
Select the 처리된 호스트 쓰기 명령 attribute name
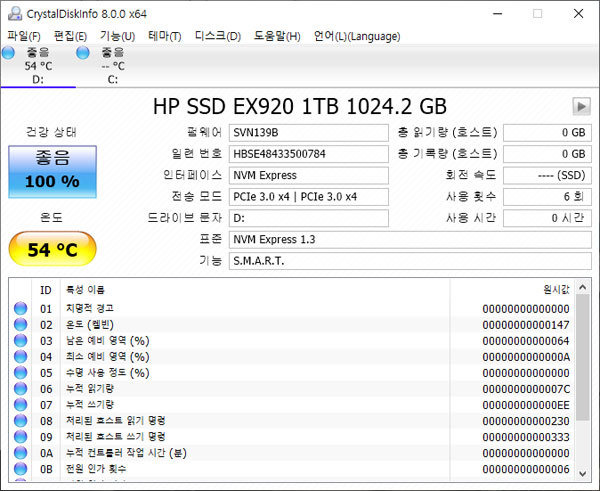(116, 437)
